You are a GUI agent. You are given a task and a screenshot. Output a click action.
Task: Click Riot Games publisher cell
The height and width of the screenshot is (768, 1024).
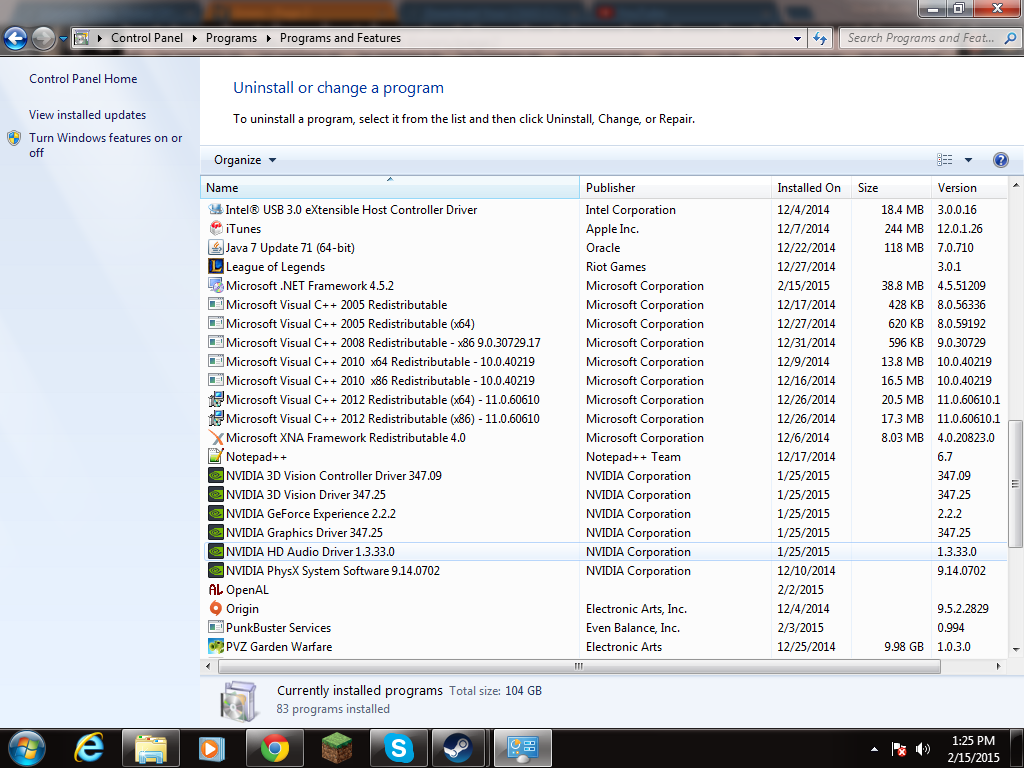point(616,266)
